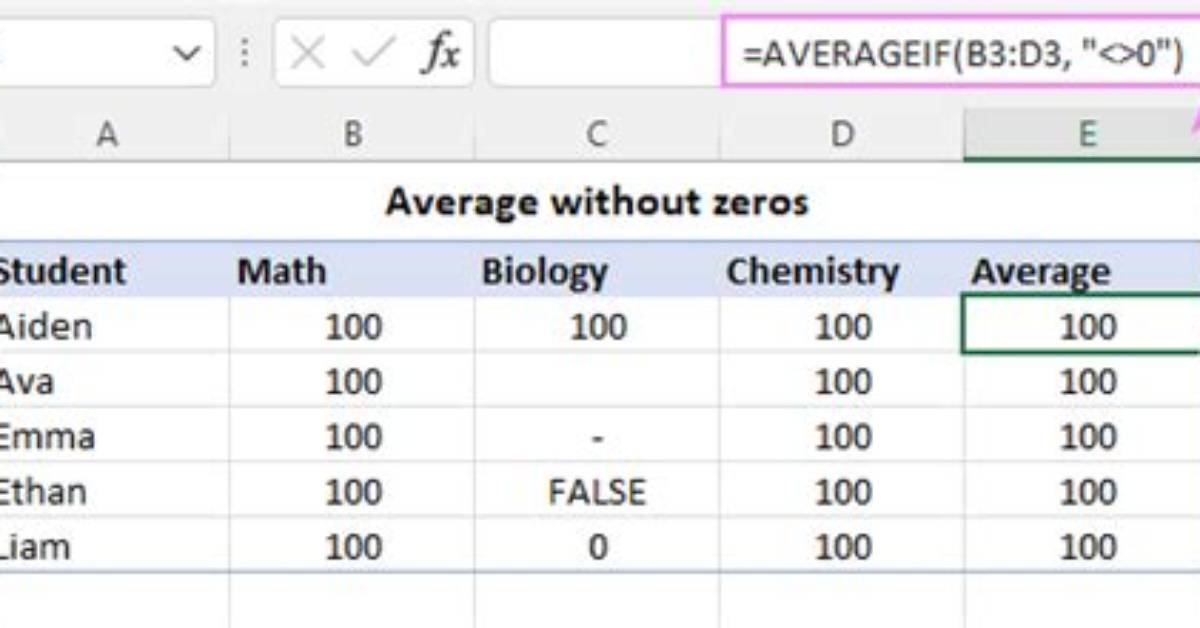Select the Emma name cell

point(114,436)
